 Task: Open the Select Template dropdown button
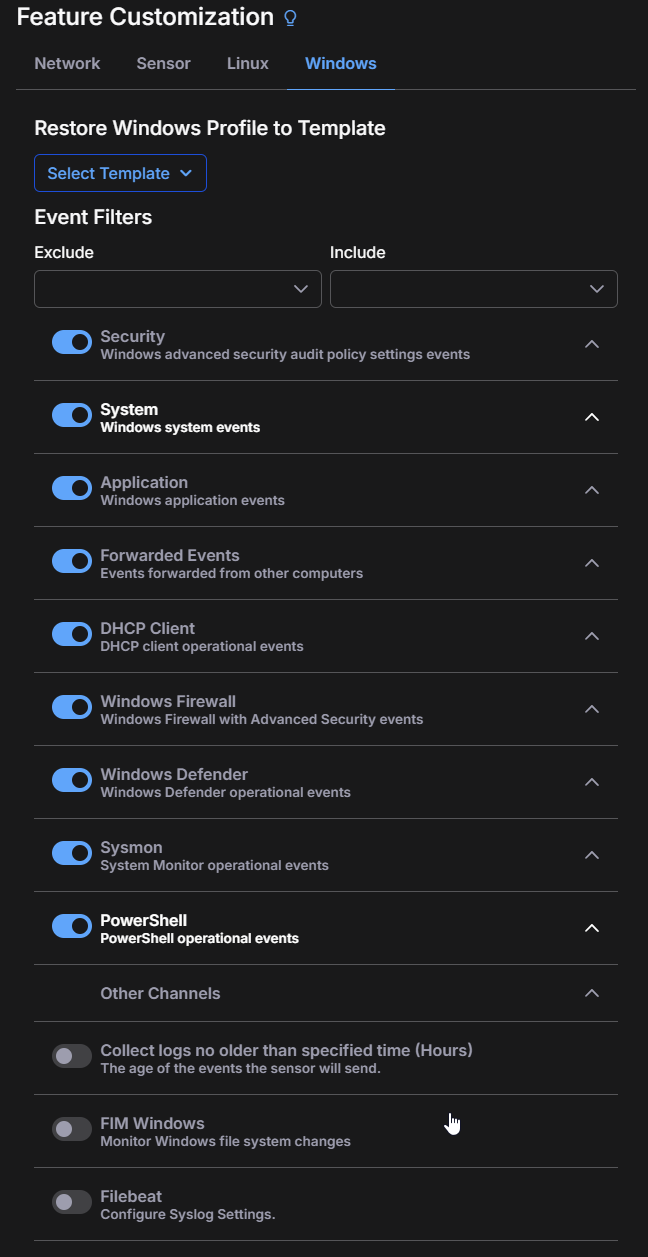pyautogui.click(x=120, y=173)
